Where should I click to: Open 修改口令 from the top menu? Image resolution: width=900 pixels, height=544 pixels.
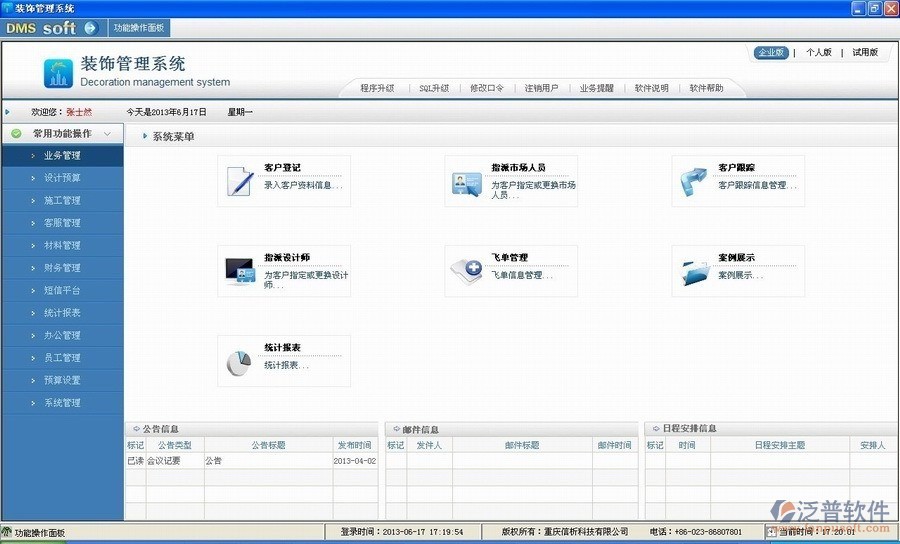pyautogui.click(x=487, y=88)
